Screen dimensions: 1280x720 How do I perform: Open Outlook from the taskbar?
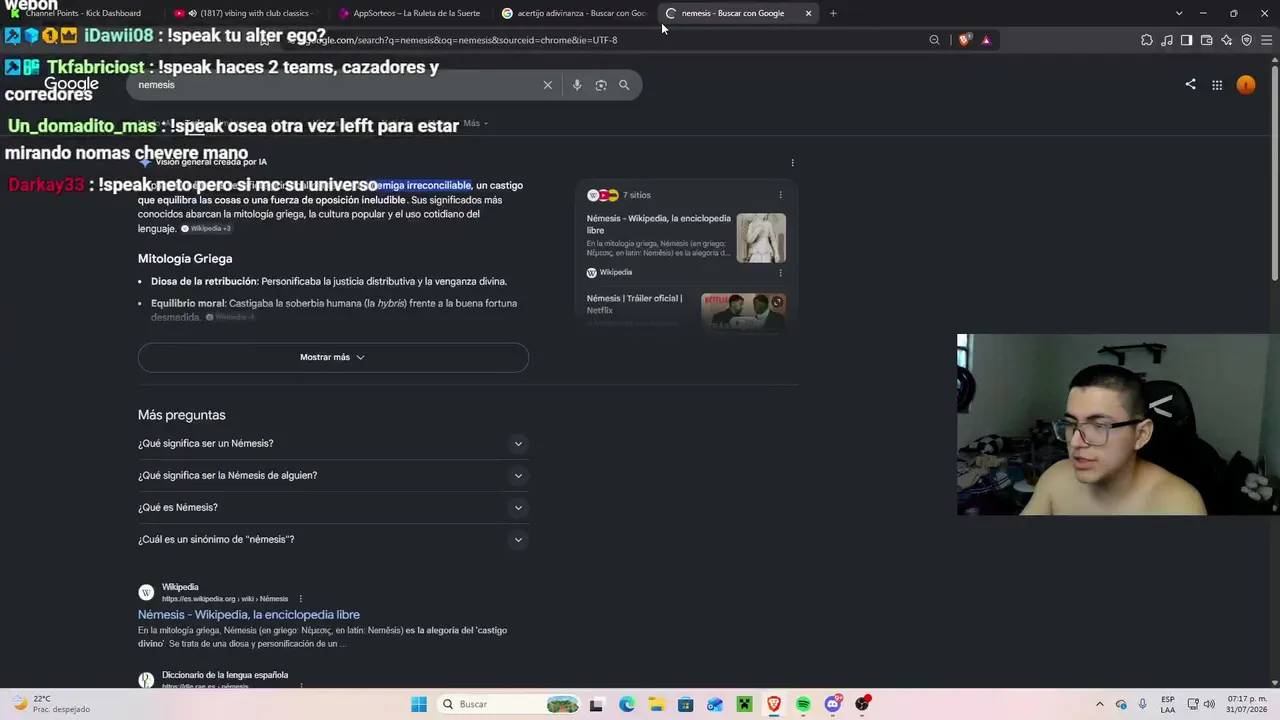(x=714, y=704)
